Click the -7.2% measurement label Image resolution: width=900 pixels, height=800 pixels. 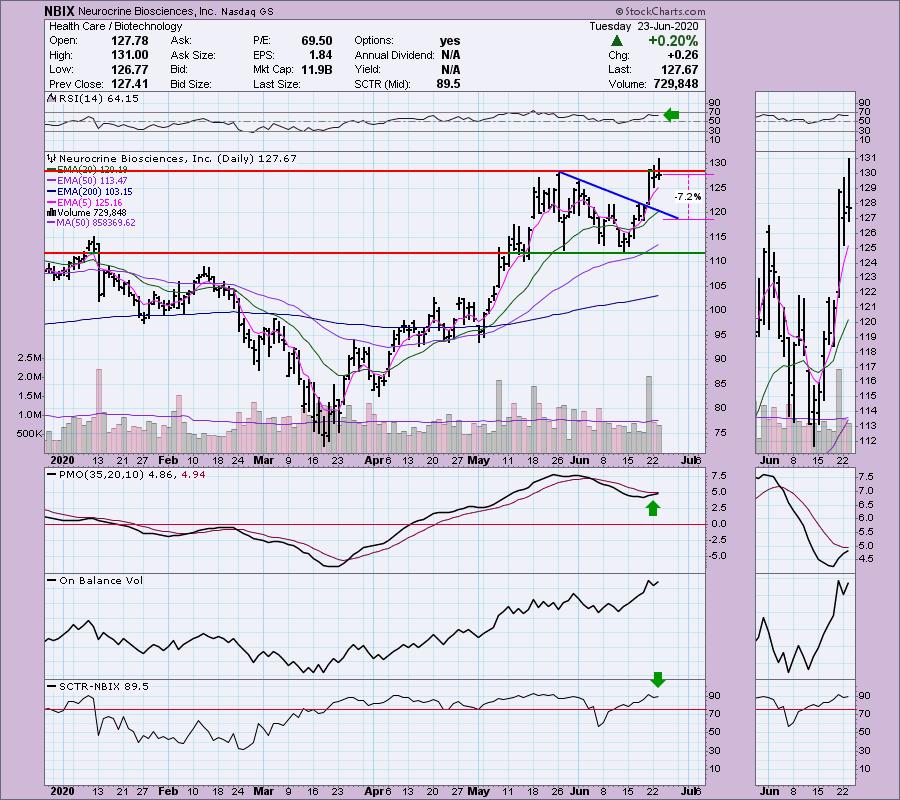[688, 196]
